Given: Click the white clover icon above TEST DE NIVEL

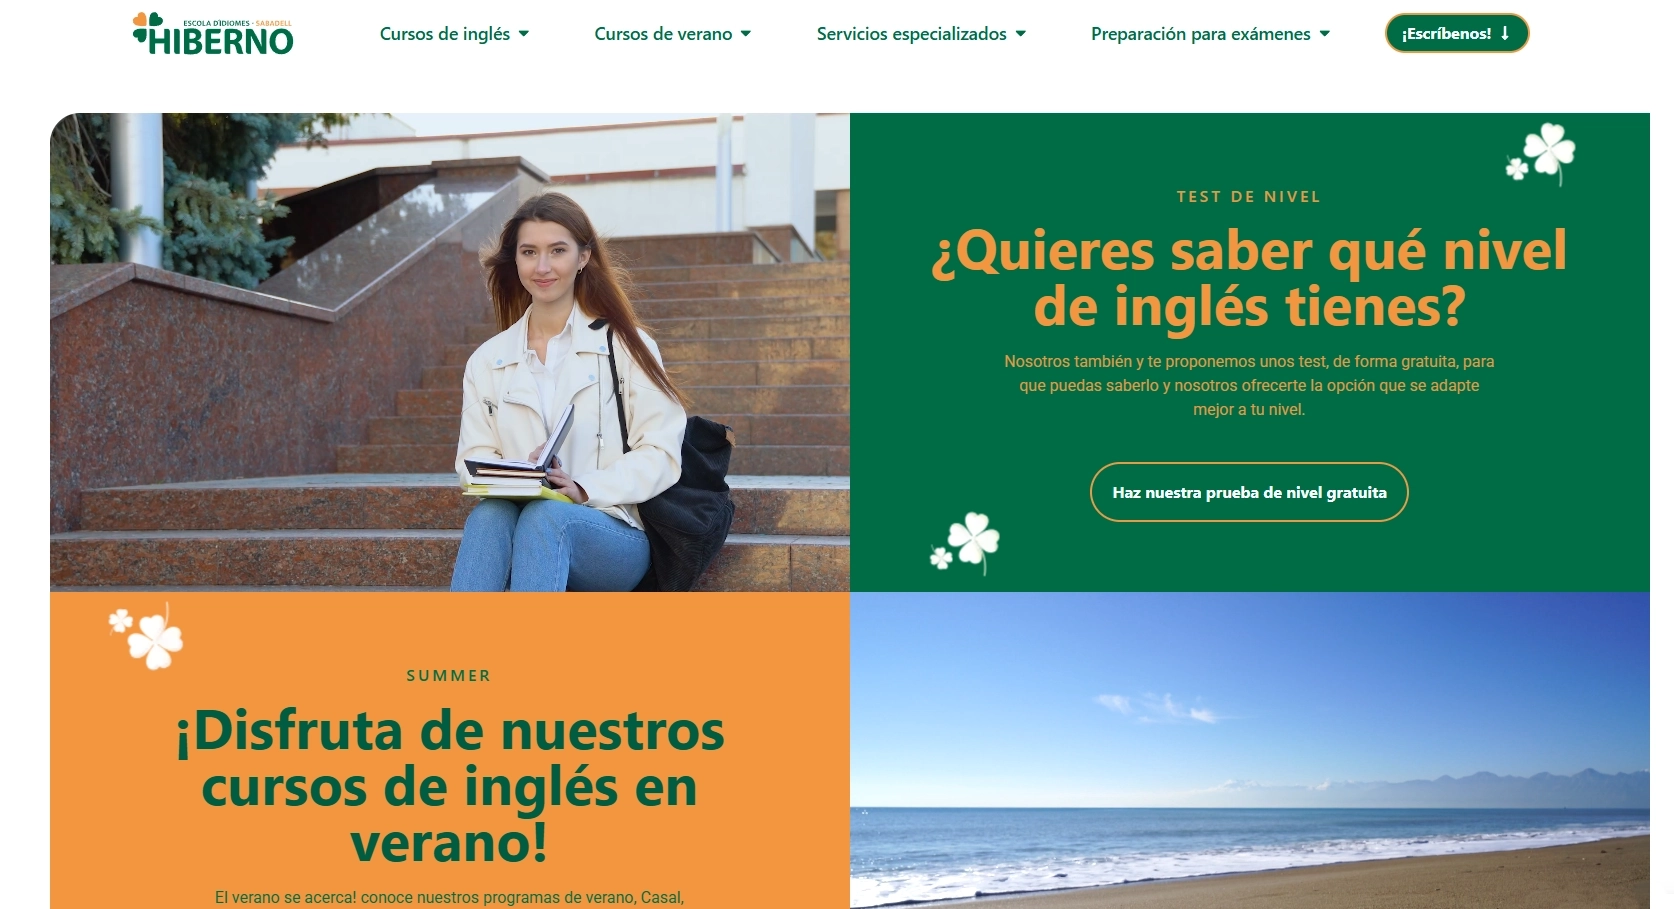Looking at the screenshot, I should [1541, 154].
